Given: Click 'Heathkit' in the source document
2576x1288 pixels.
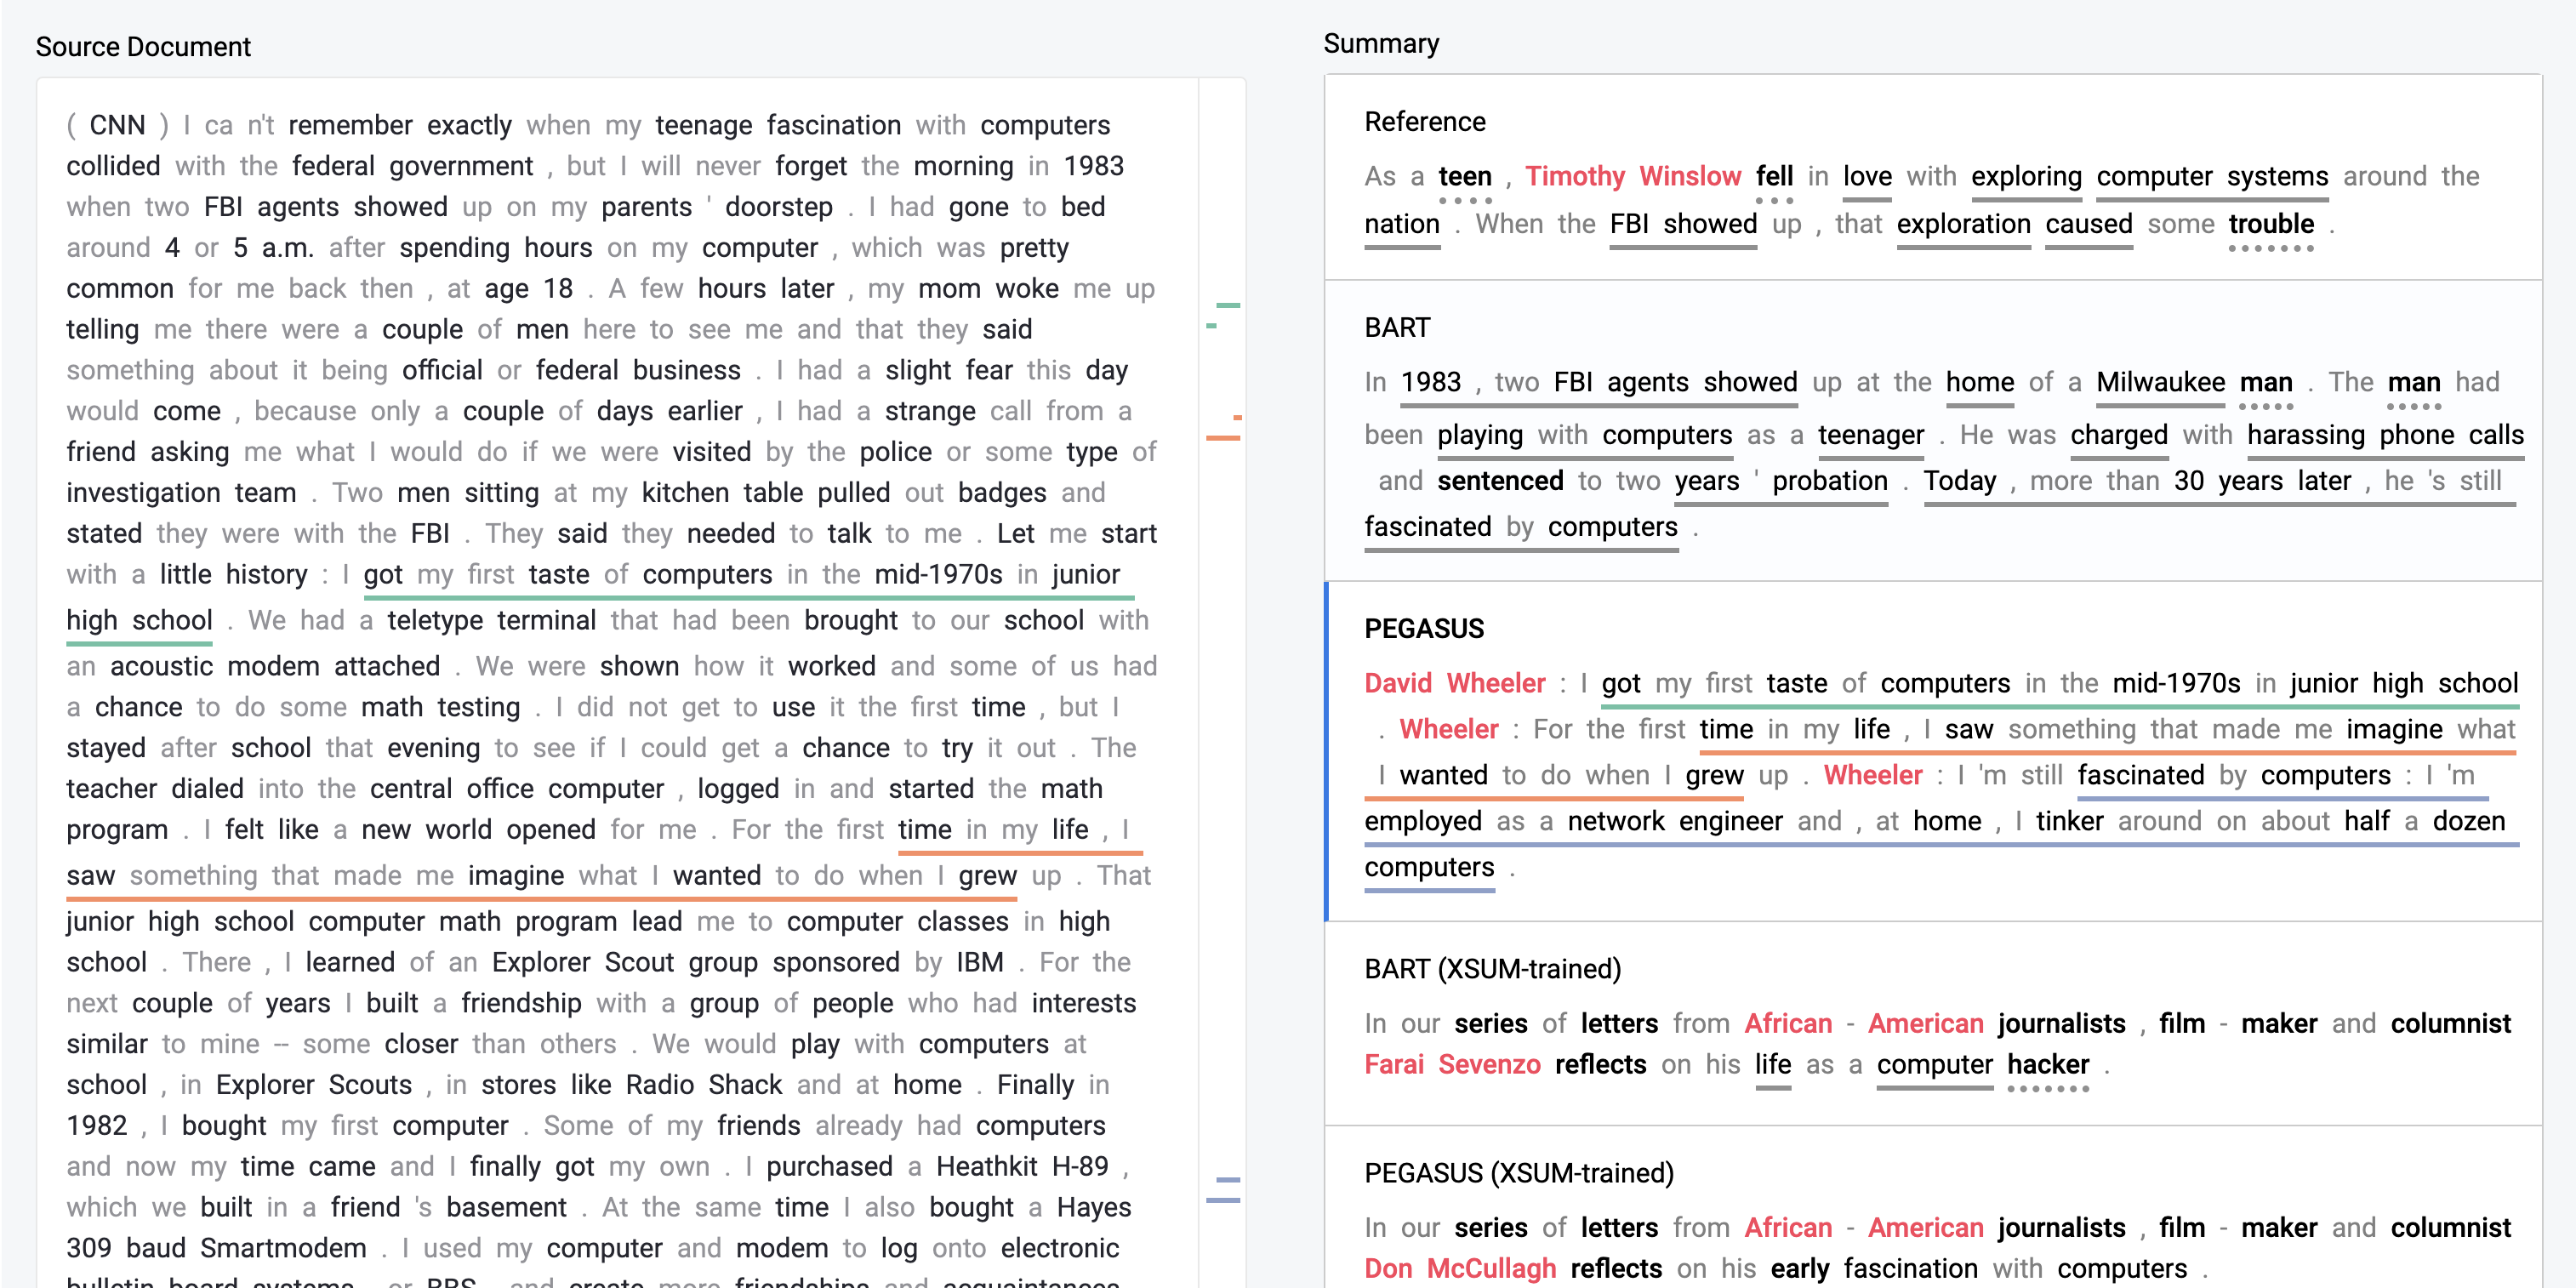Looking at the screenshot, I should [x=986, y=1166].
